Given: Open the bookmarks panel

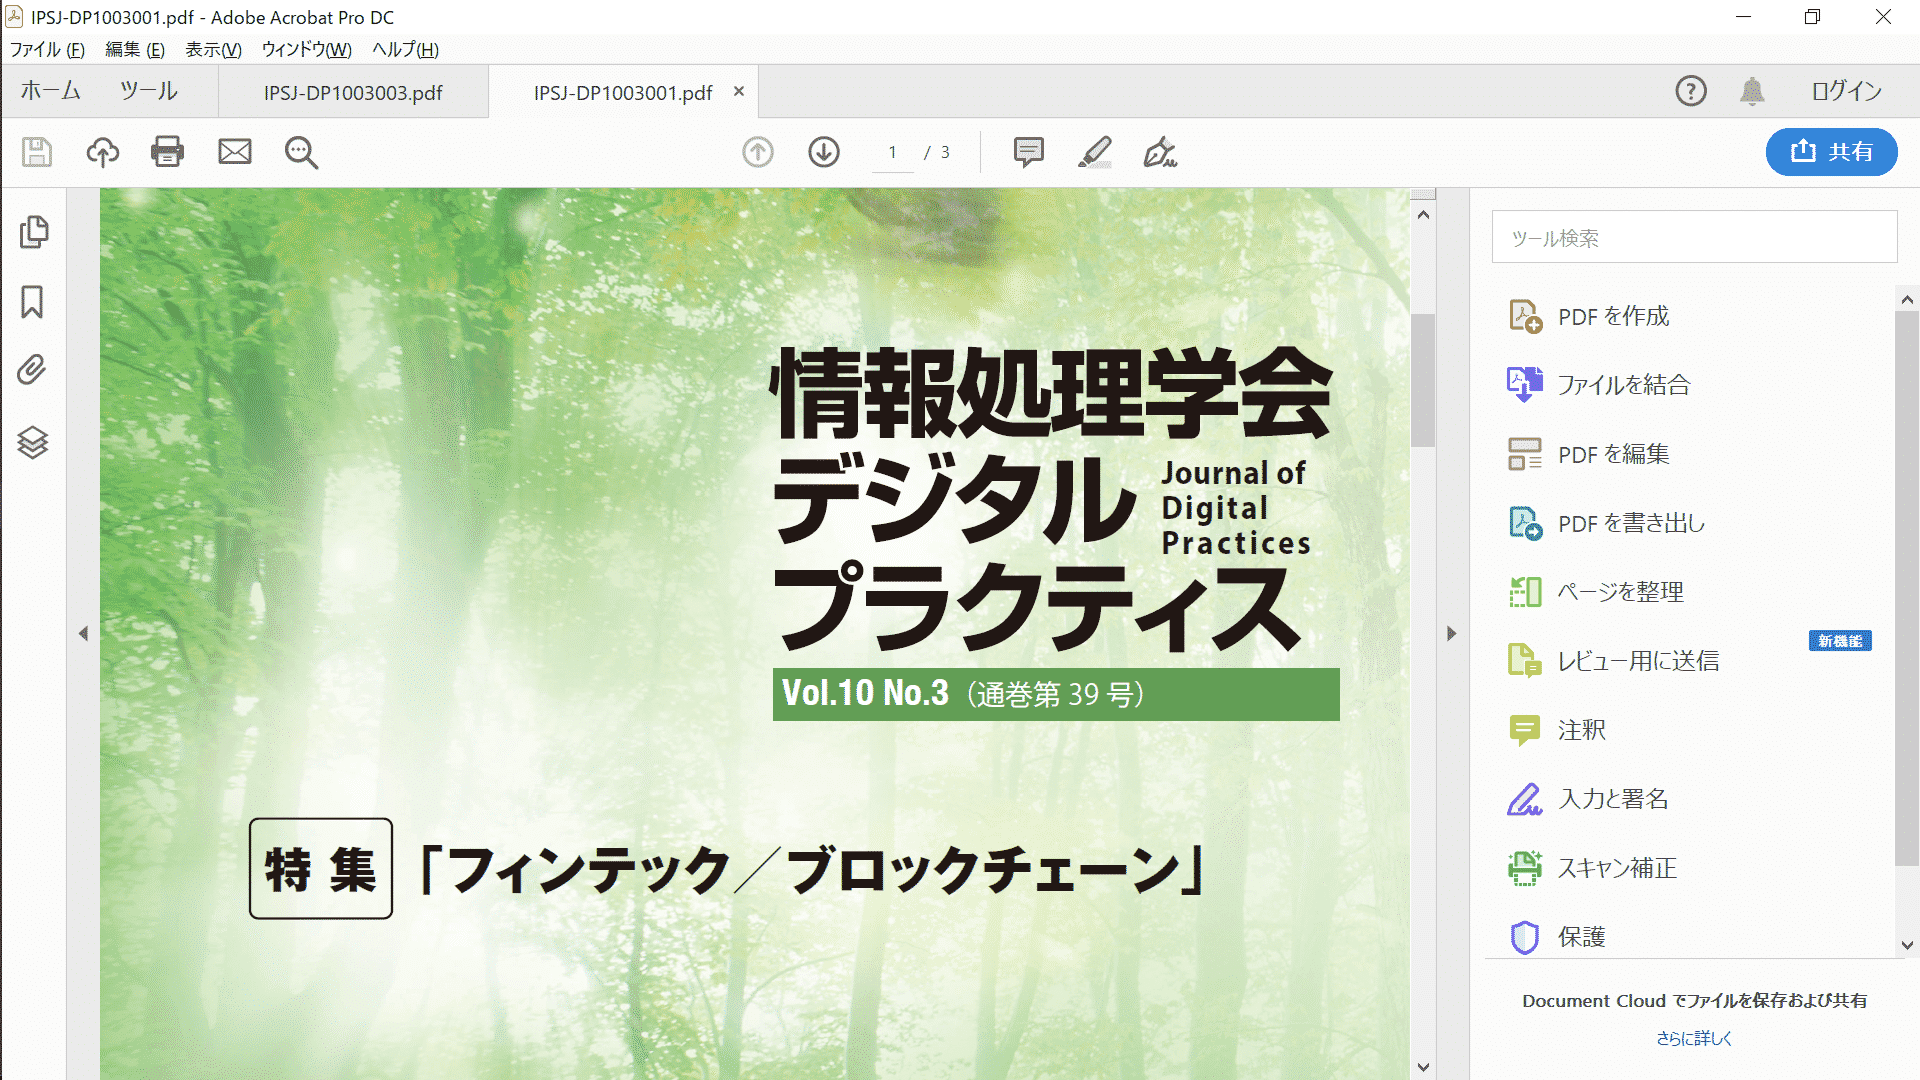Looking at the screenshot, I should click(x=33, y=302).
